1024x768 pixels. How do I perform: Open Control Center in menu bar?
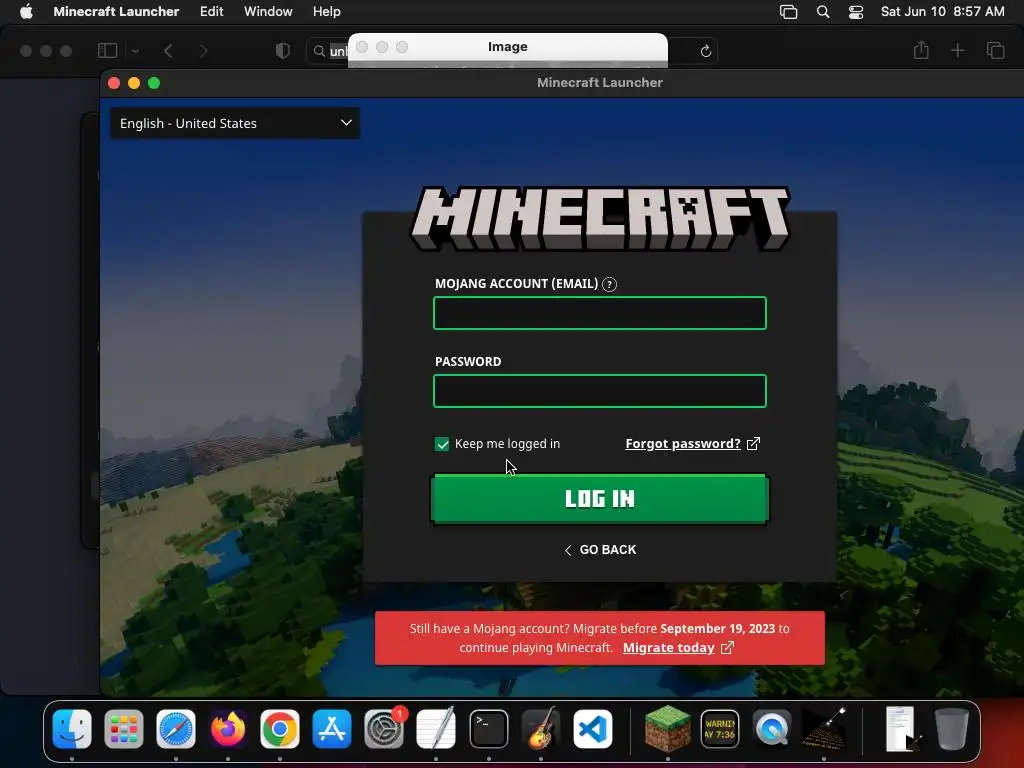tap(856, 12)
